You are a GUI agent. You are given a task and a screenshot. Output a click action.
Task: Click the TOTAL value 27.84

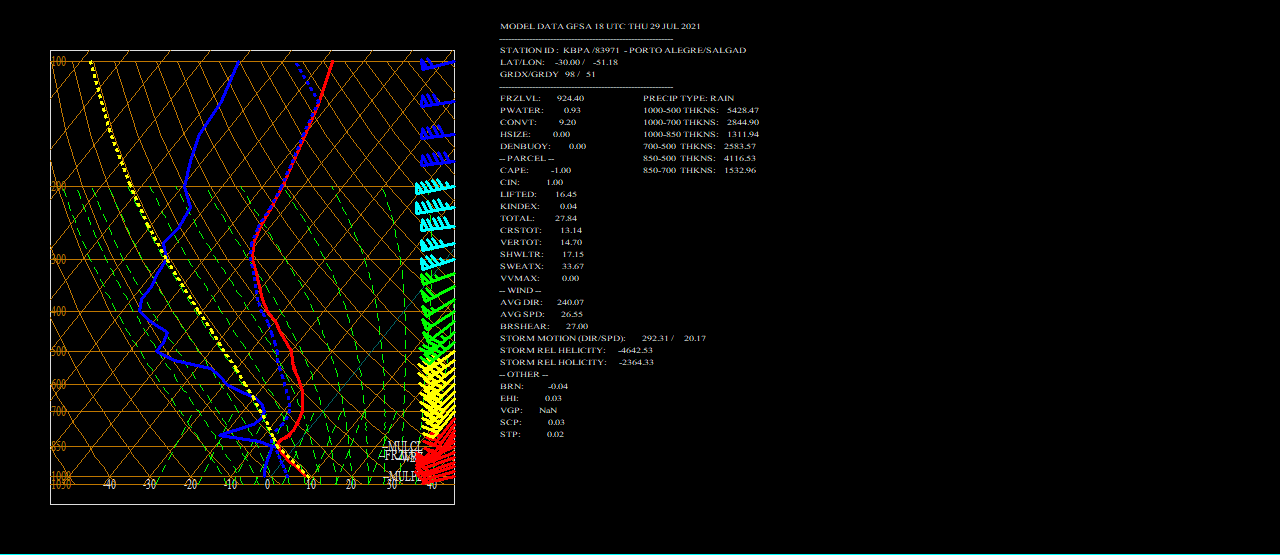pyautogui.click(x=566, y=218)
